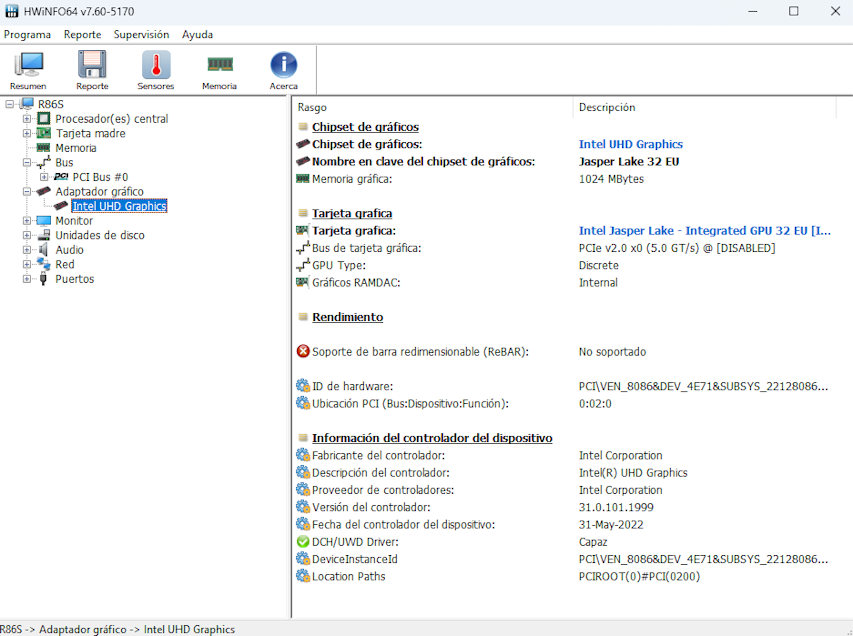Click the gear icon beside Location Paths
This screenshot has height=636, width=853.
(303, 576)
